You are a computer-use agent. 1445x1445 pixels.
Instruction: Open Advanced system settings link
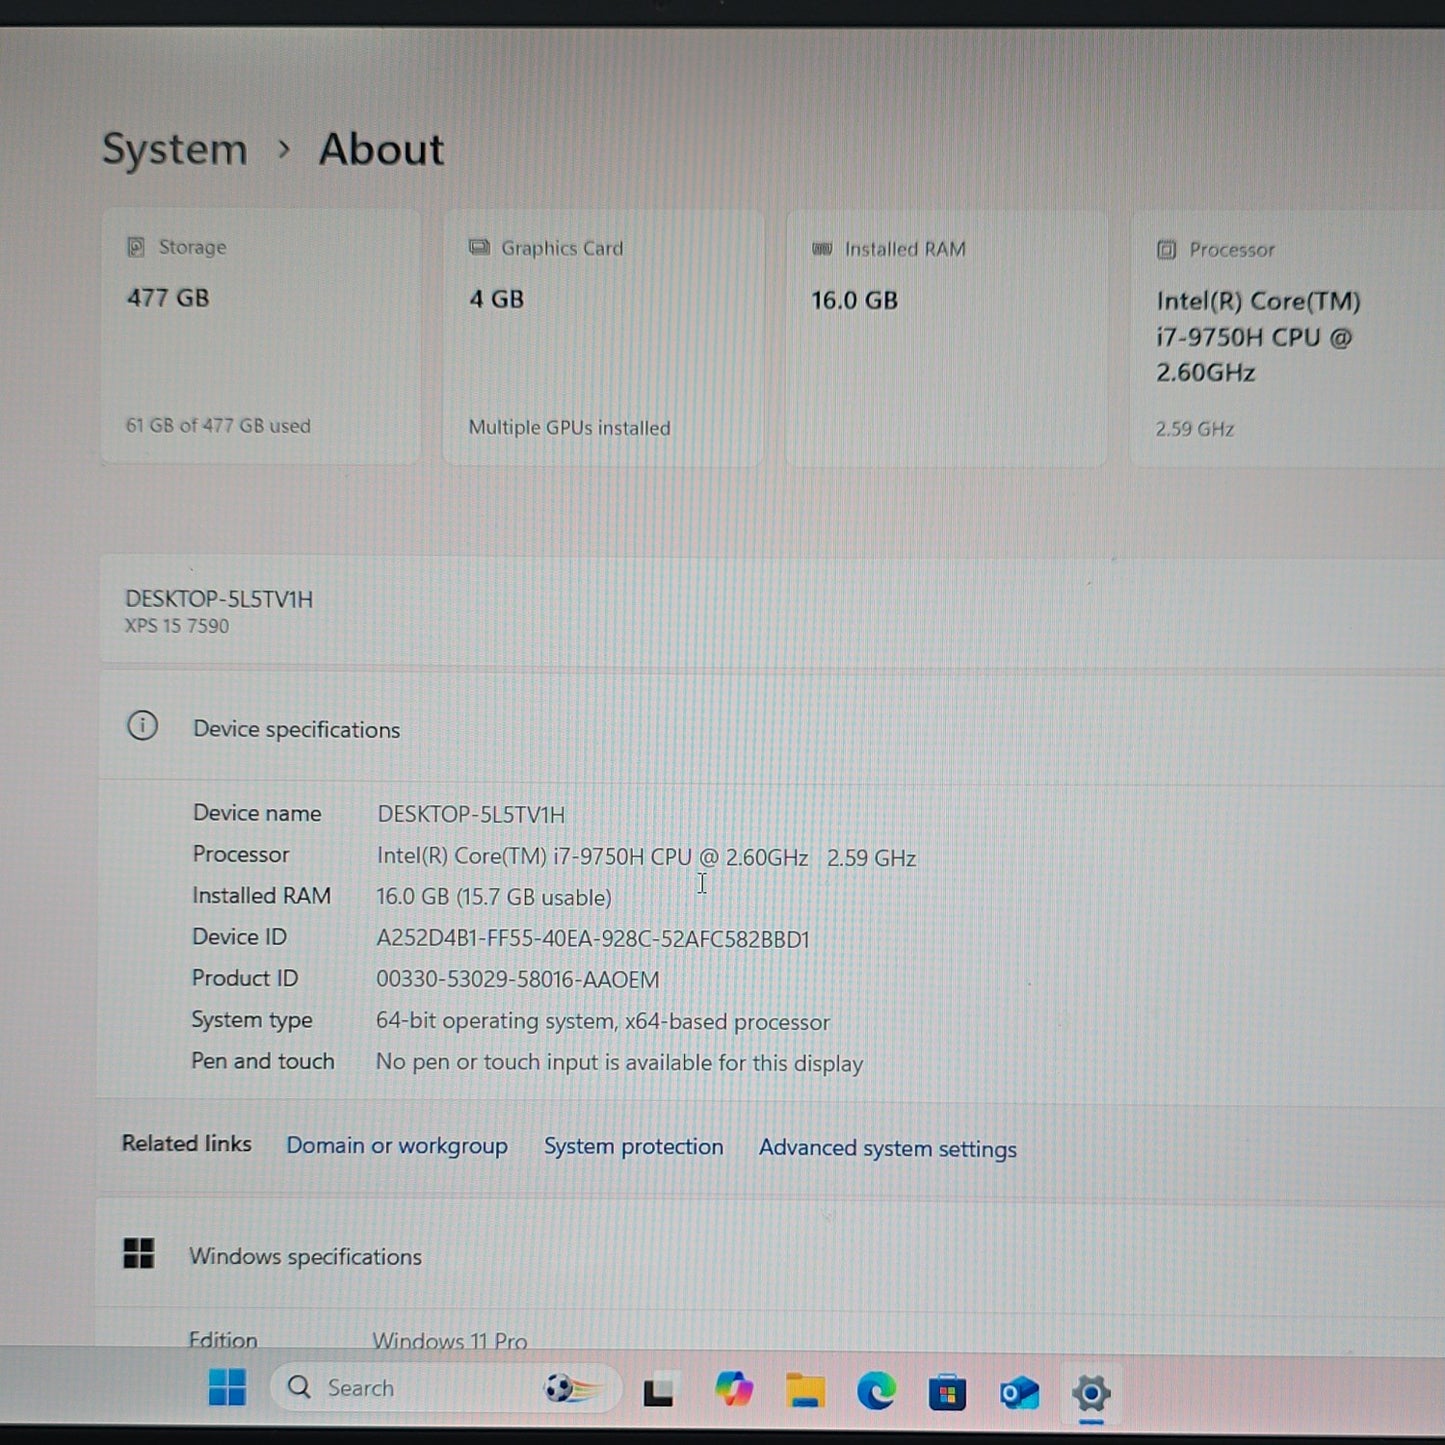pyautogui.click(x=887, y=1148)
